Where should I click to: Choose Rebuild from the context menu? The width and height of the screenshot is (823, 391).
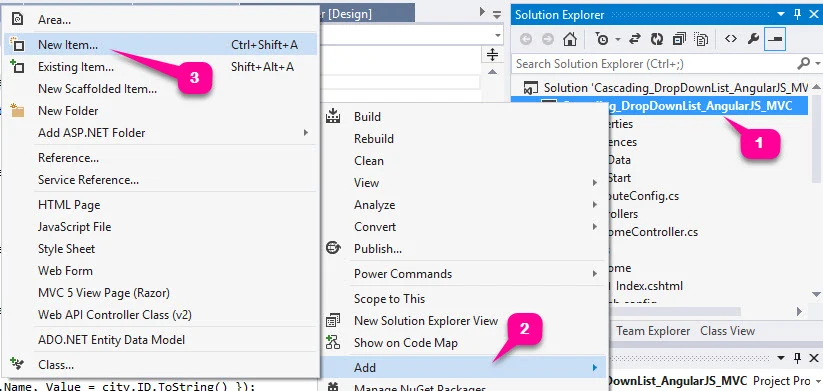click(465, 139)
